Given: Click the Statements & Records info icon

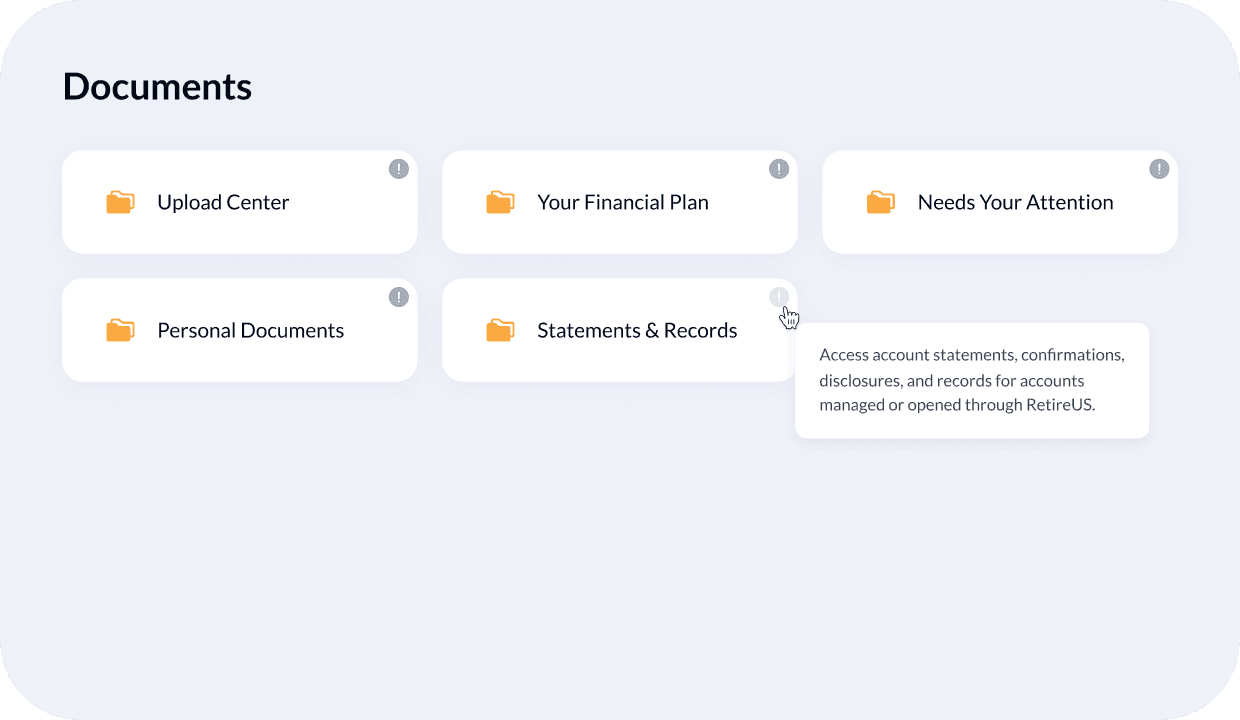Looking at the screenshot, I should point(779,297).
